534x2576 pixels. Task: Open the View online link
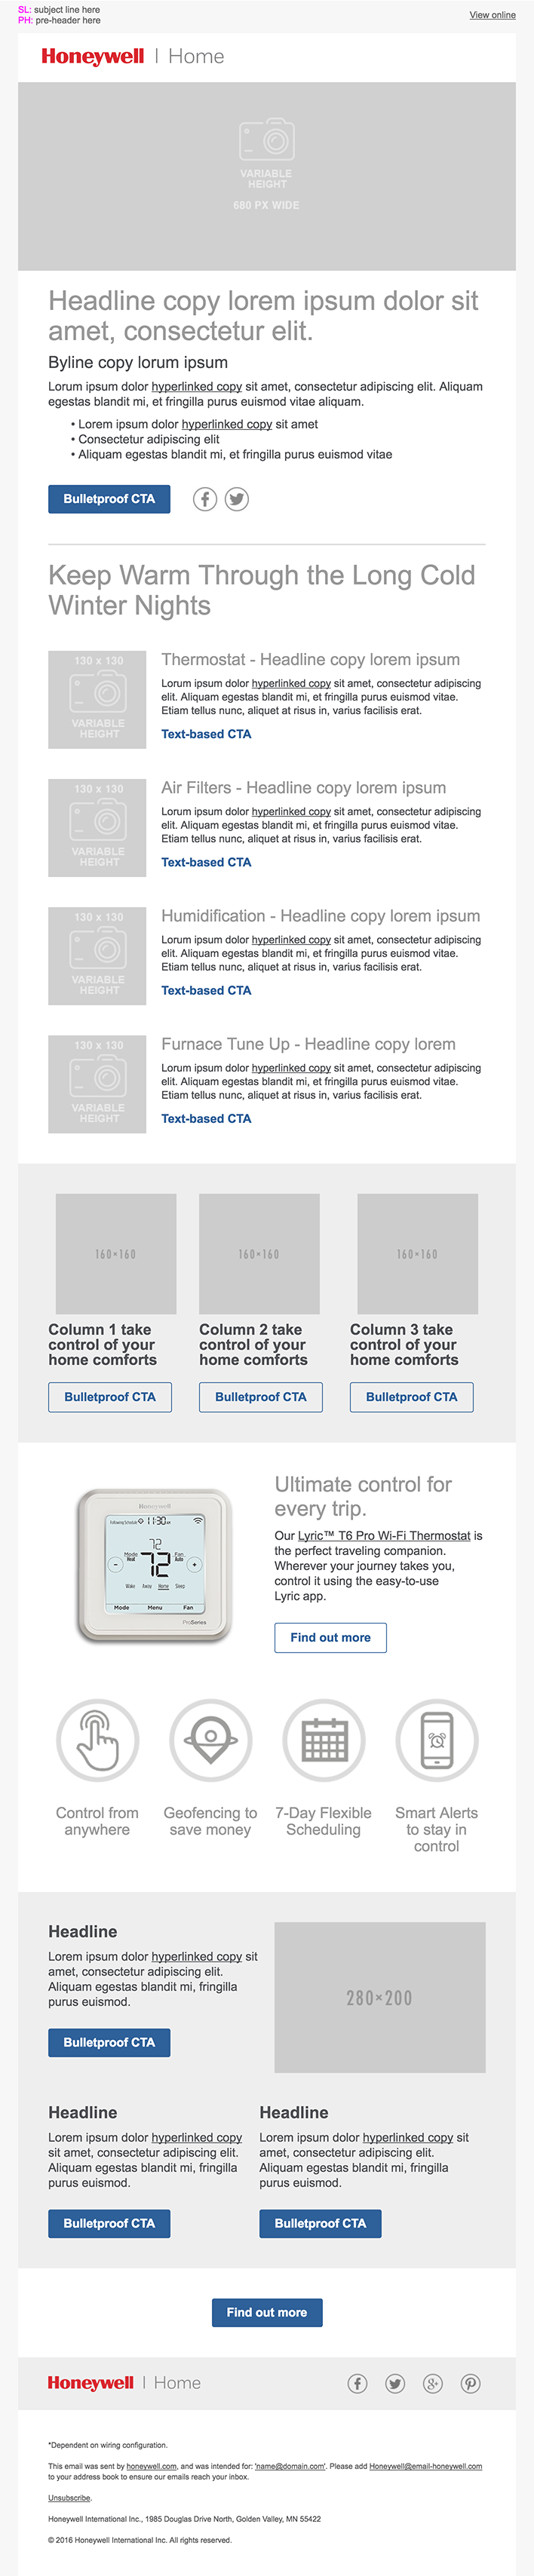pyautogui.click(x=492, y=15)
